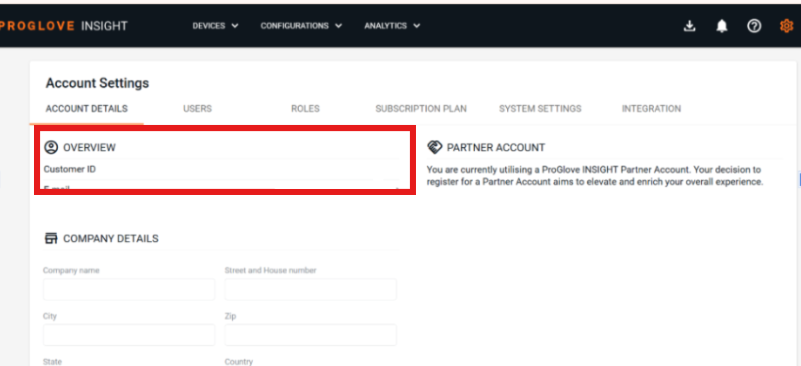The width and height of the screenshot is (801, 366).
Task: Click the Customer ID row
Action: pos(221,169)
